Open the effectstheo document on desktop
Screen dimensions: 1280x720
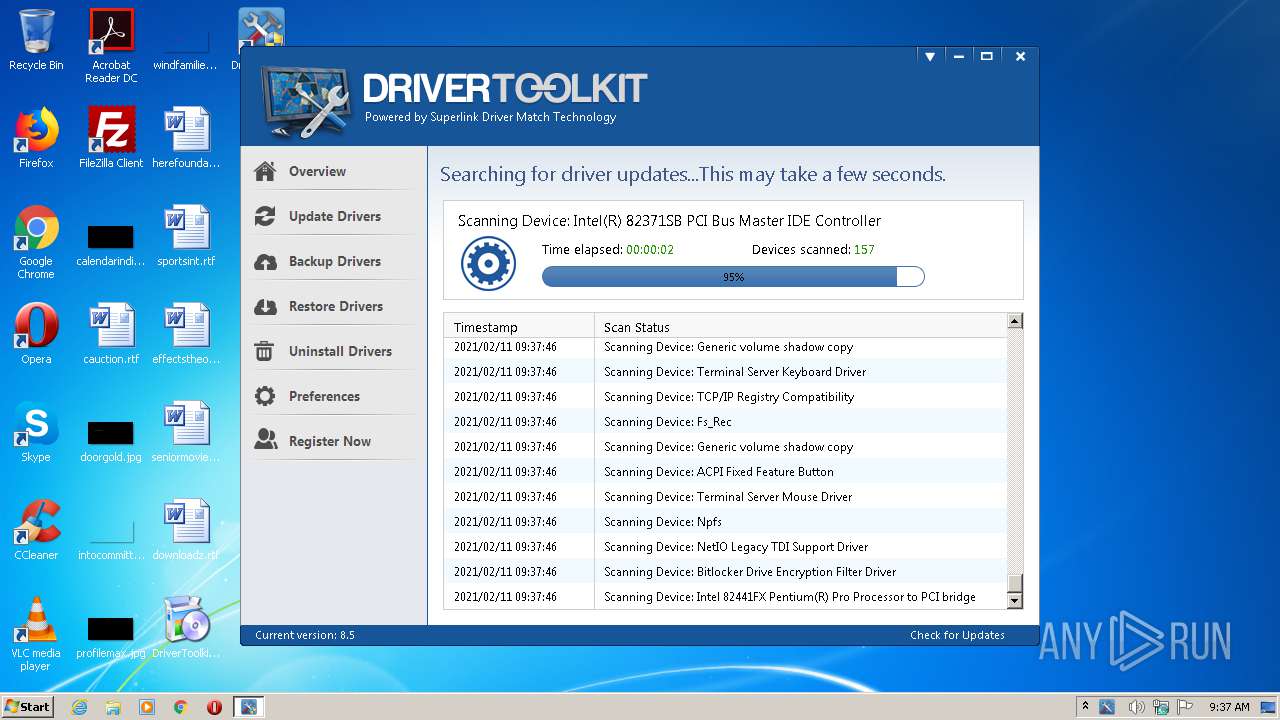tap(186, 334)
